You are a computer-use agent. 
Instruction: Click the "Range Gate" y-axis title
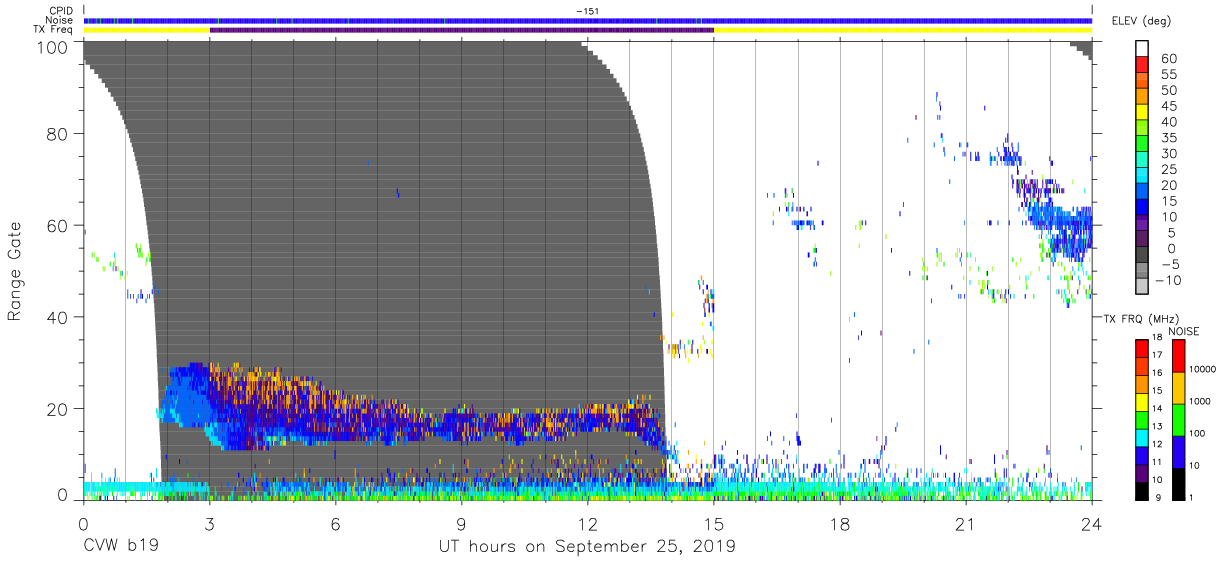pyautogui.click(x=15, y=271)
